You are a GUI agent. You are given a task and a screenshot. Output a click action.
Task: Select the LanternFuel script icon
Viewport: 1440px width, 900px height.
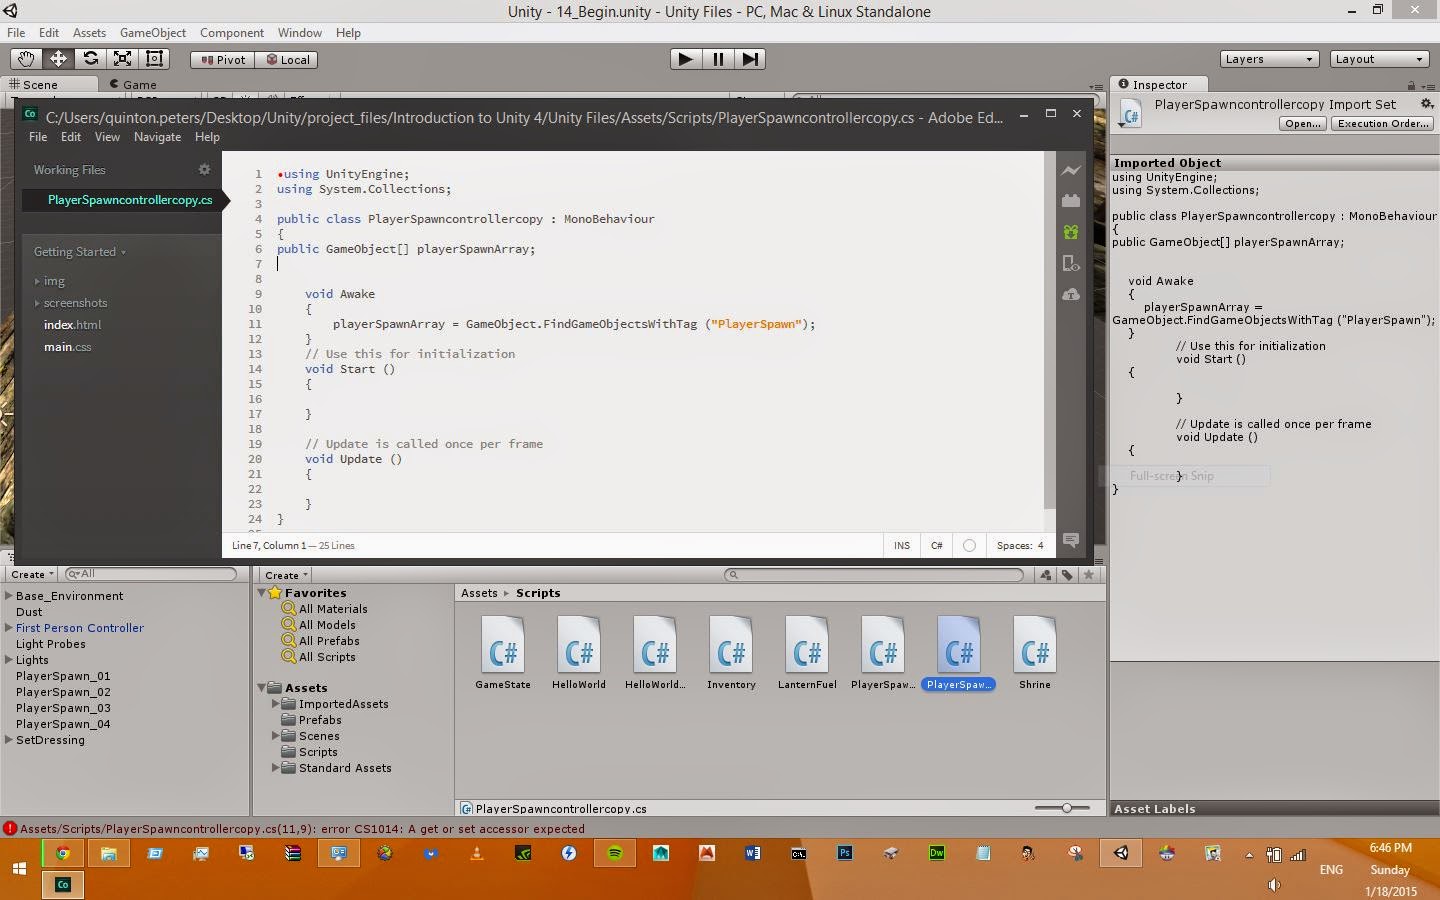807,645
